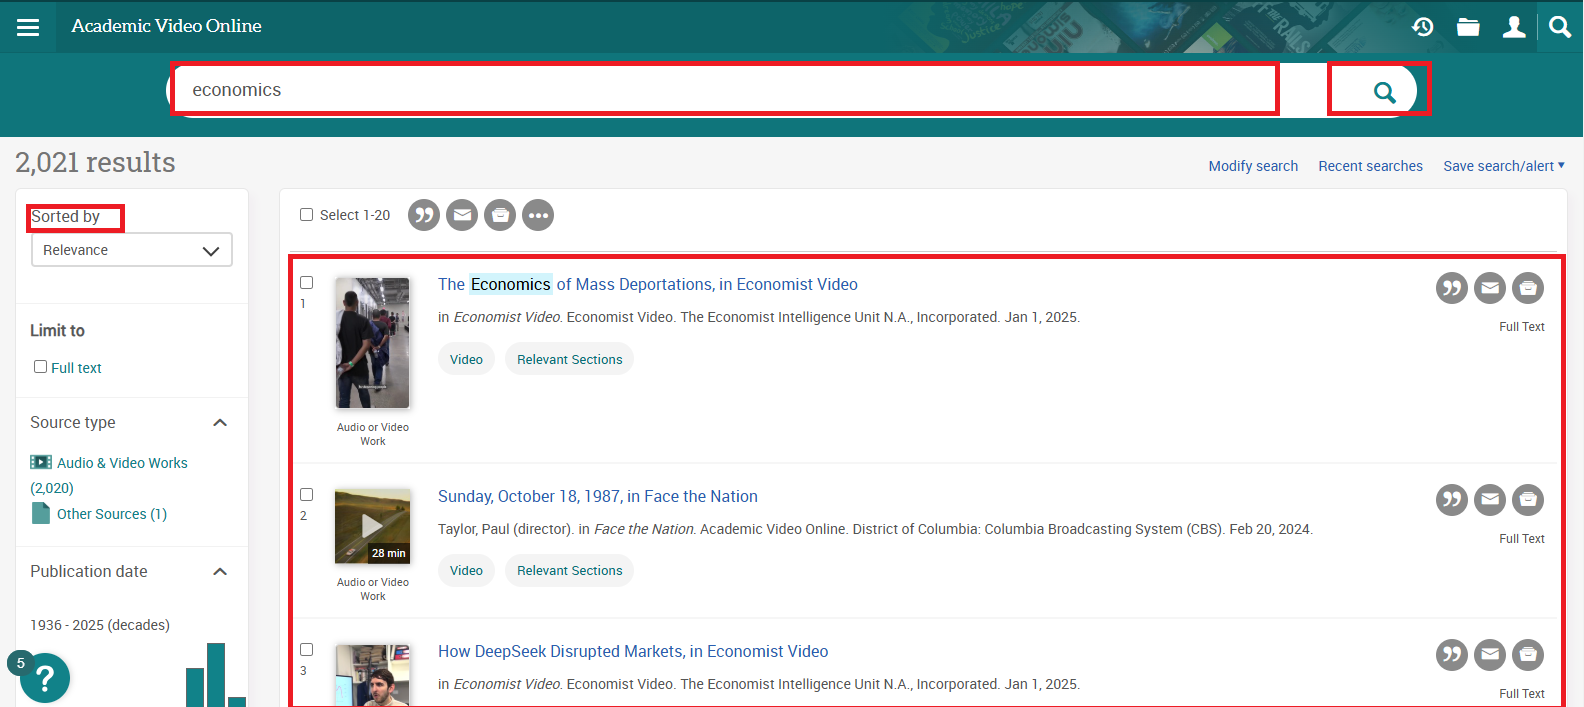Screen dimensions: 1584x707
Task: Enable the Full text limit checkbox
Action: point(41,367)
